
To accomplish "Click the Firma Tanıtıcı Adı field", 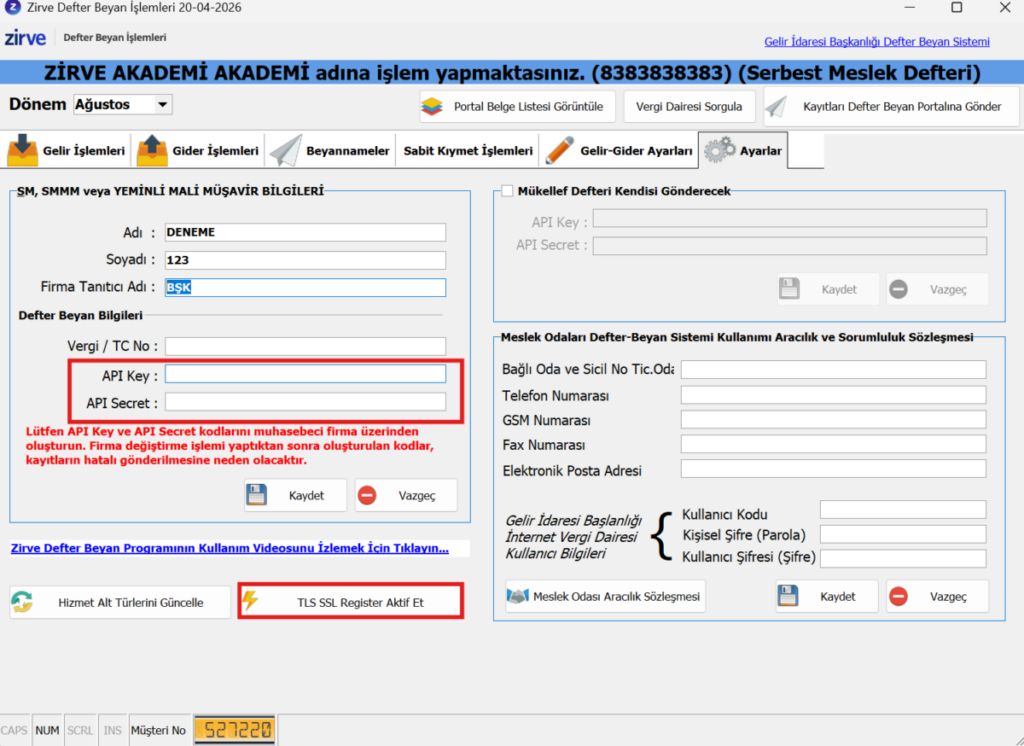I will click(305, 287).
